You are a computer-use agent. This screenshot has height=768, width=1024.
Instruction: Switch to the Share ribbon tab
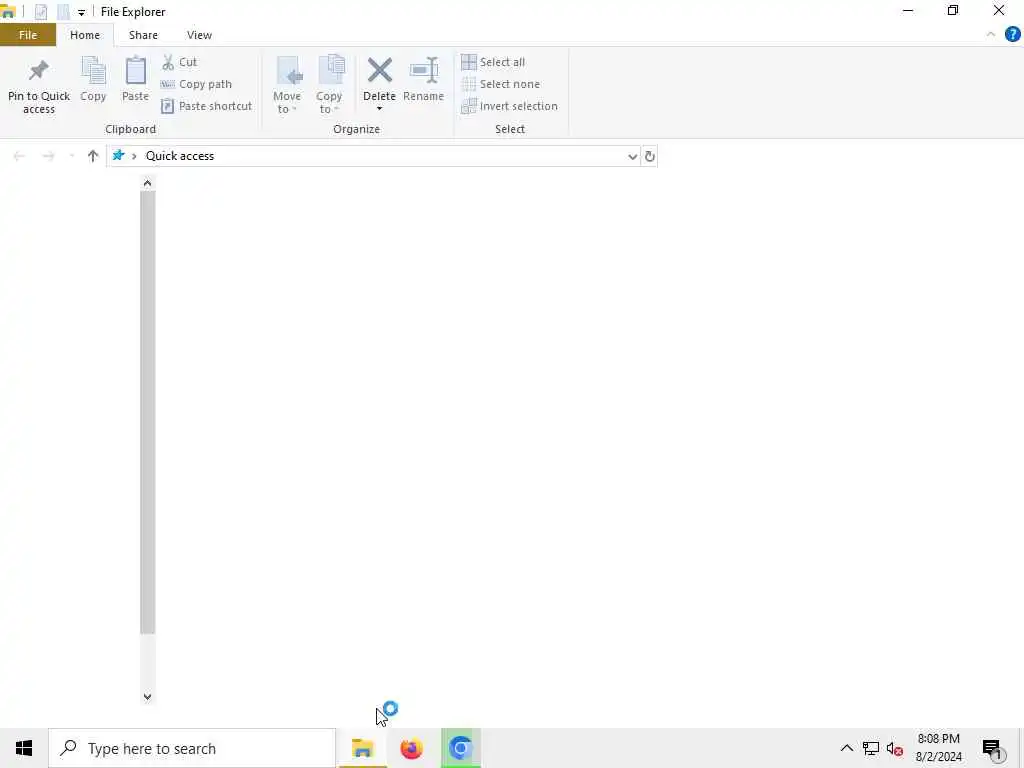tap(143, 35)
